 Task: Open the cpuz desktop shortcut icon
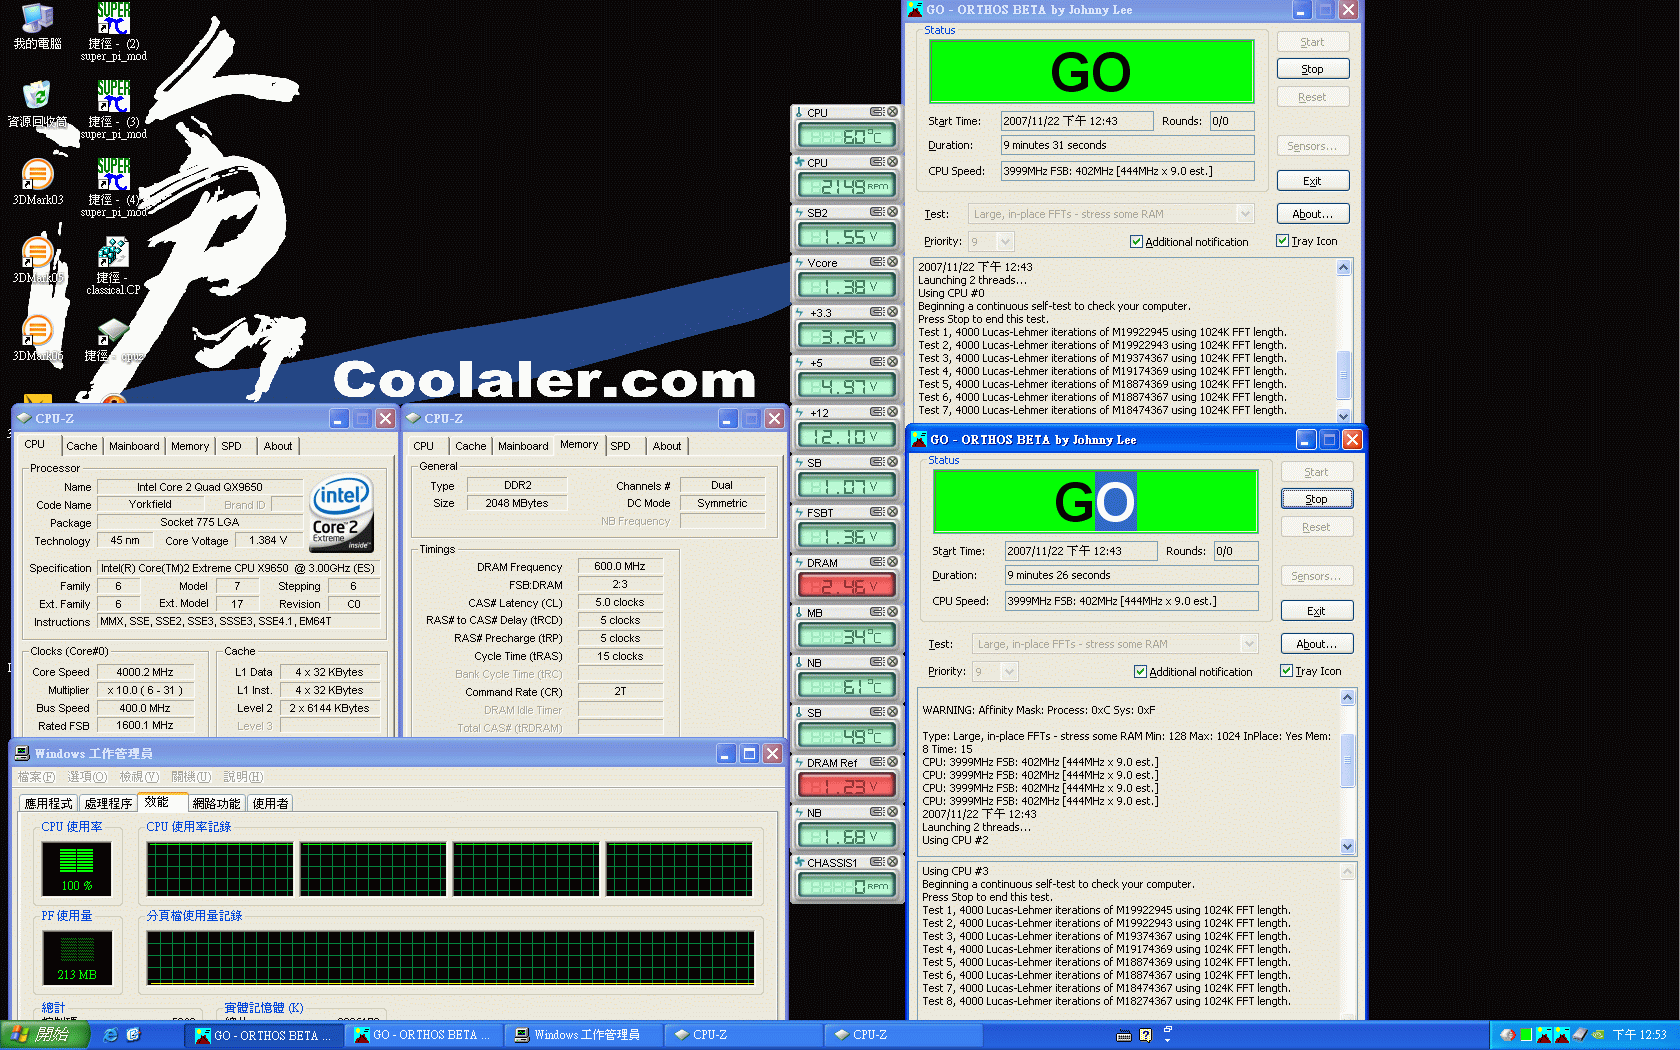tap(113, 340)
